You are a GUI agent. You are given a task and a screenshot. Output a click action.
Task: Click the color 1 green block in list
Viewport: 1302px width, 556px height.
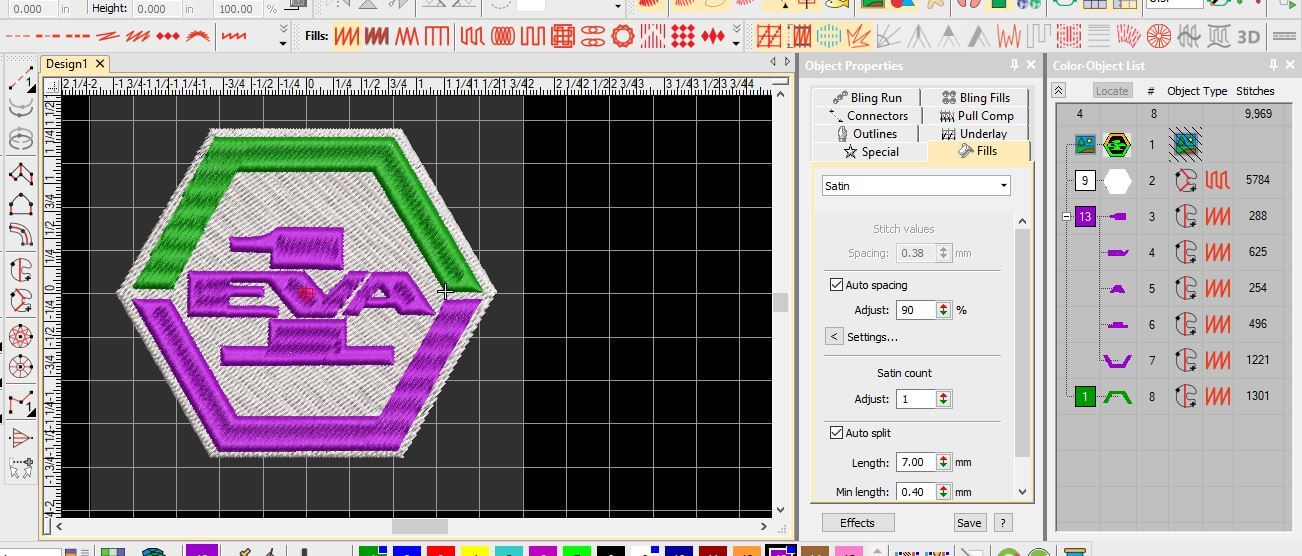coord(1085,396)
